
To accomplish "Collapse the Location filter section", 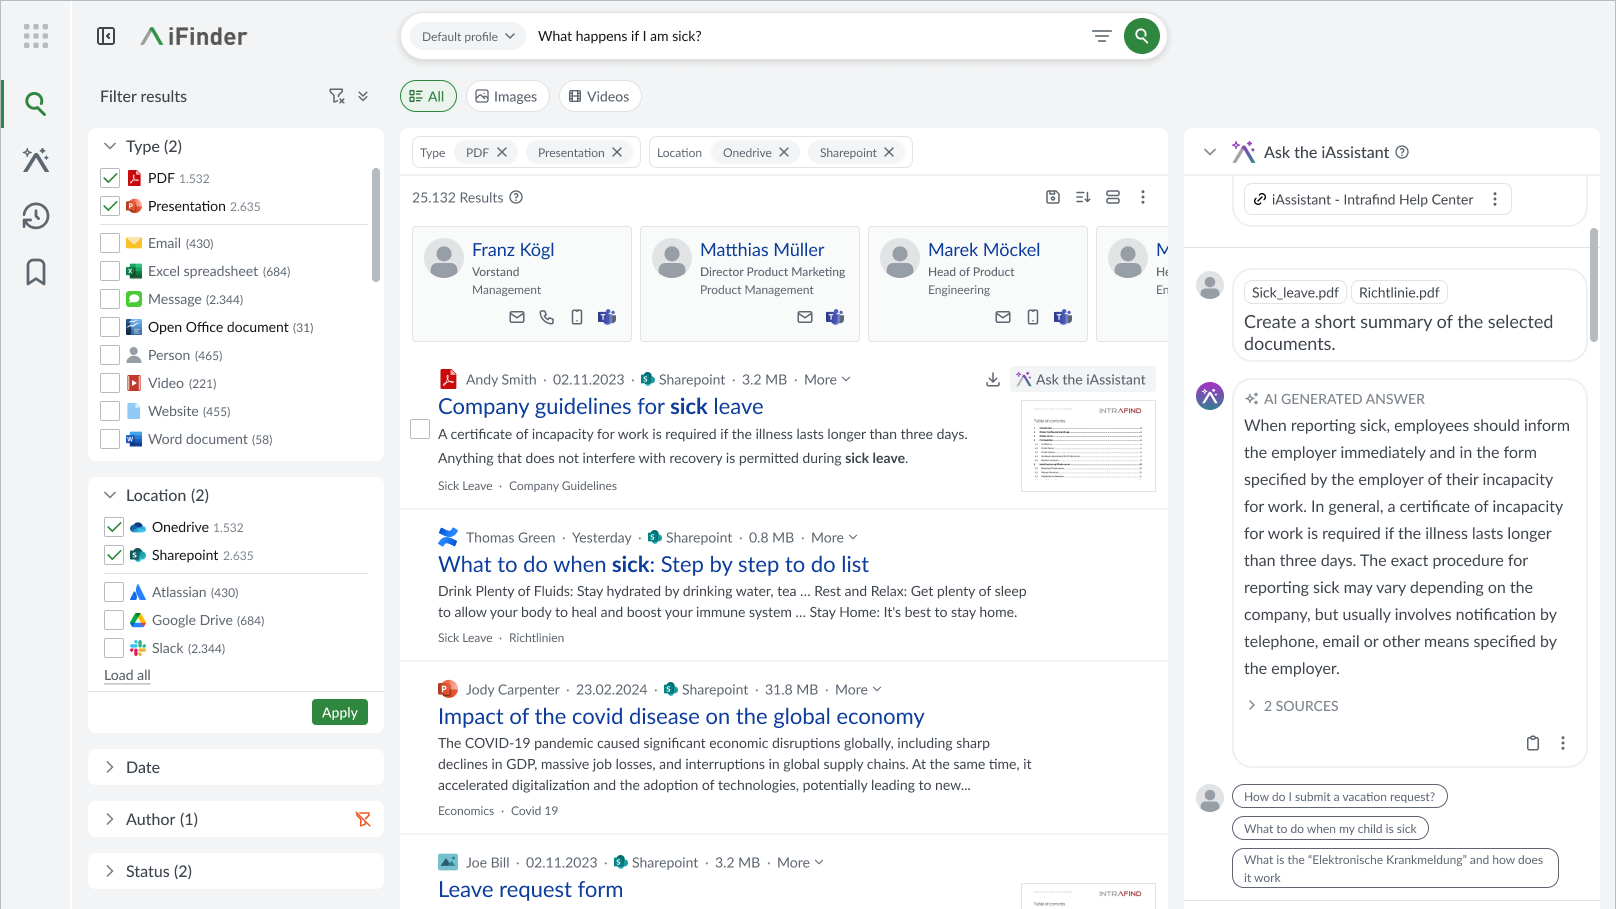I will tap(110, 495).
